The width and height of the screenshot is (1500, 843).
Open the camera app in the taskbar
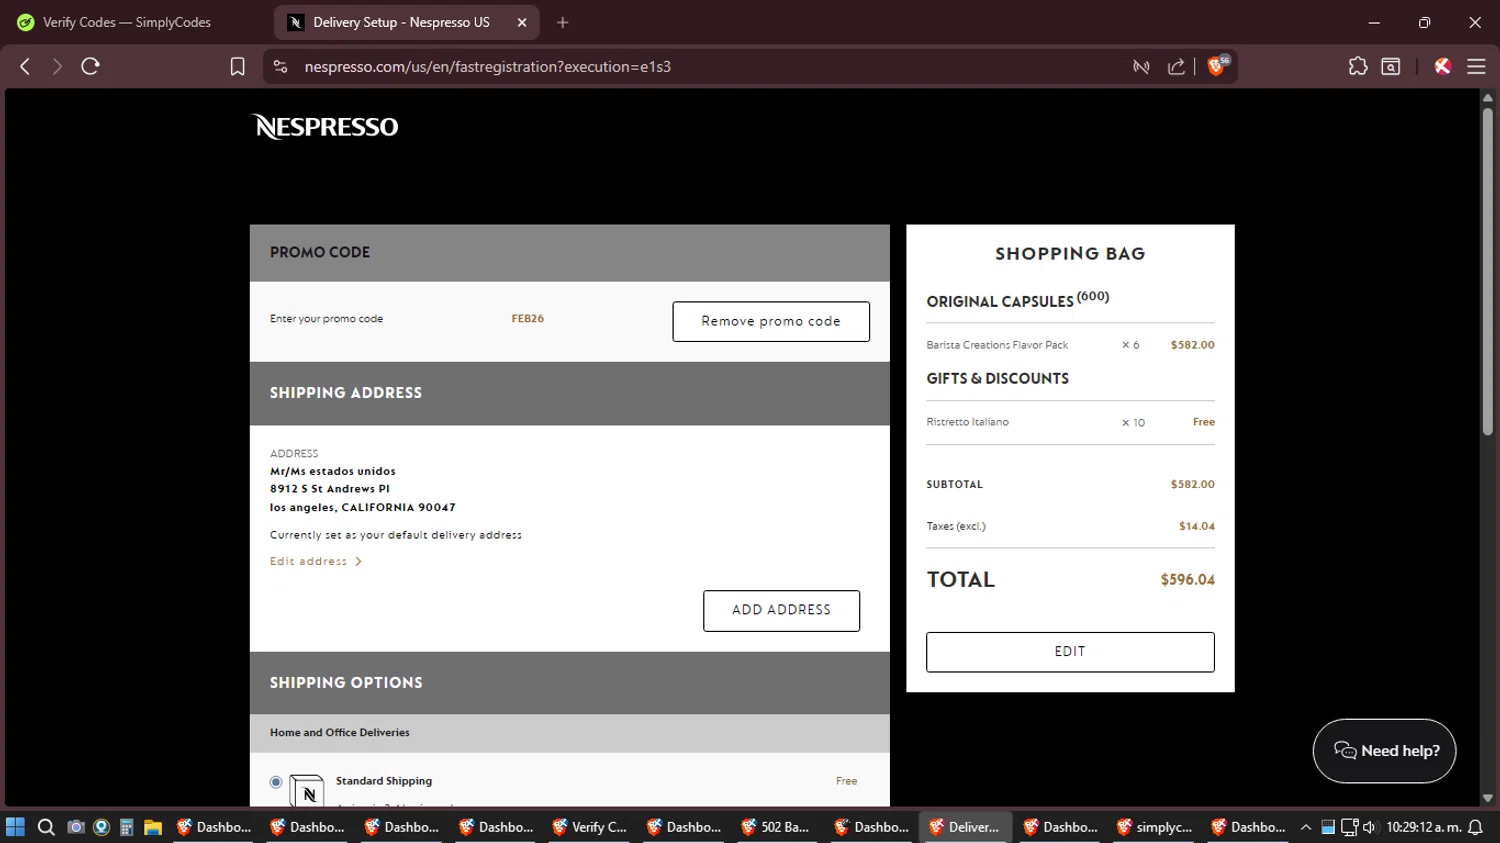point(75,827)
